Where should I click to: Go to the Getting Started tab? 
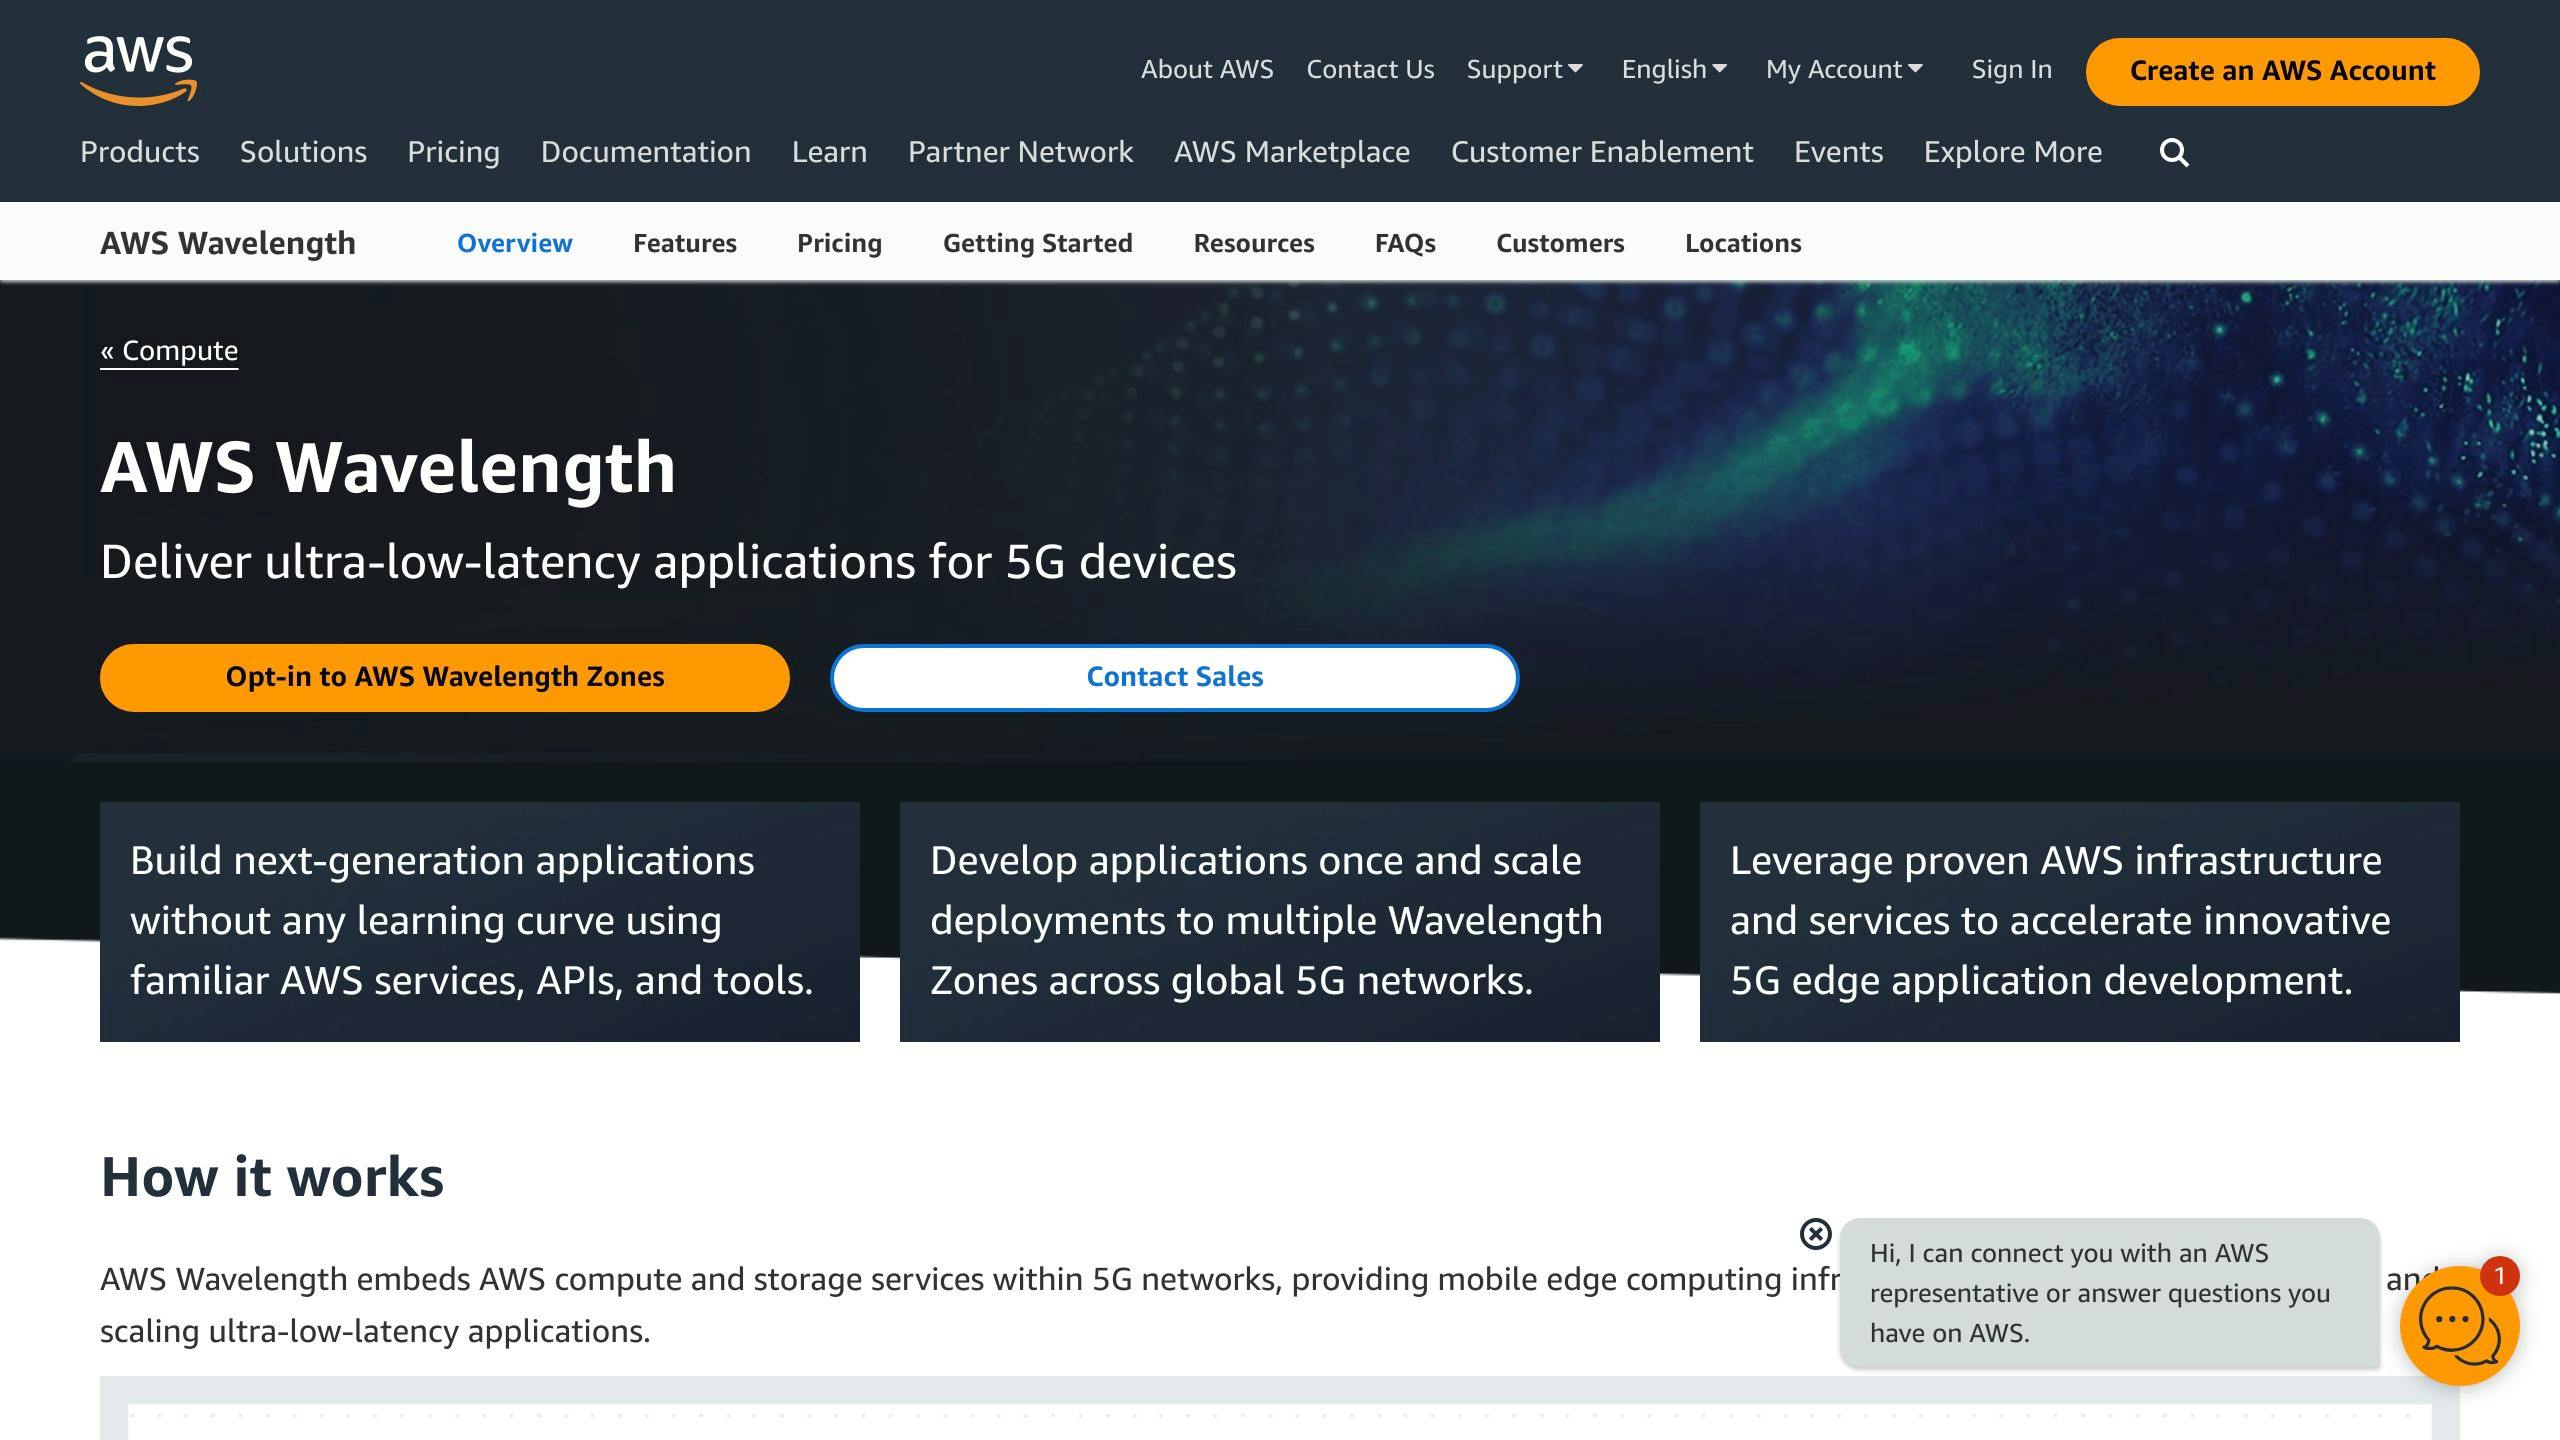tap(1038, 243)
